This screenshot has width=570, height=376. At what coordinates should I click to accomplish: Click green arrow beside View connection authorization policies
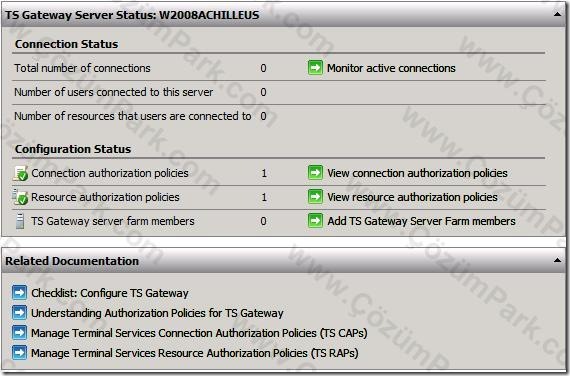click(x=315, y=172)
